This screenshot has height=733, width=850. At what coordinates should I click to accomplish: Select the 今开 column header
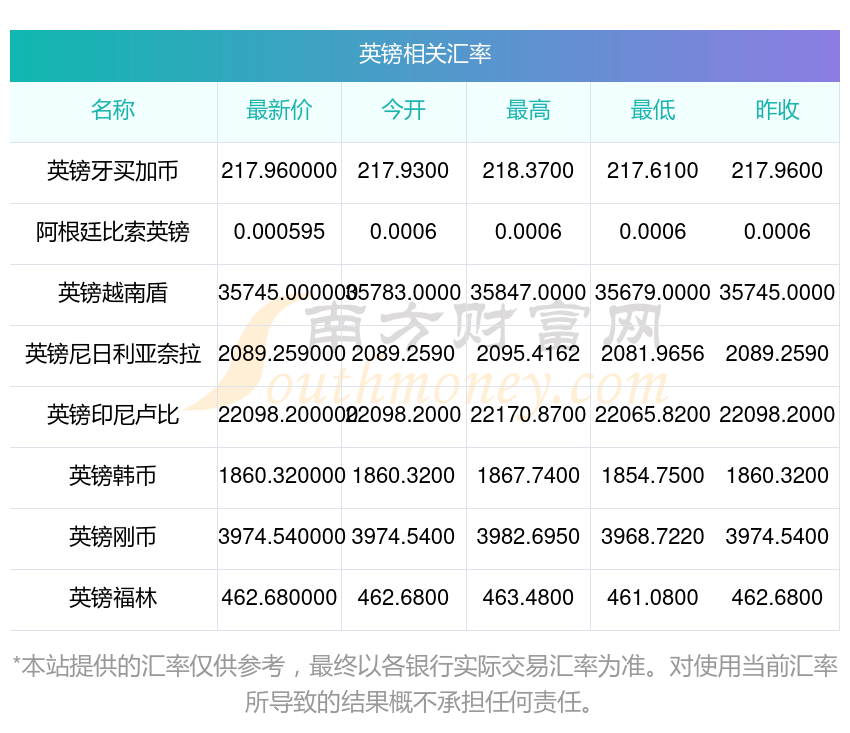404,110
